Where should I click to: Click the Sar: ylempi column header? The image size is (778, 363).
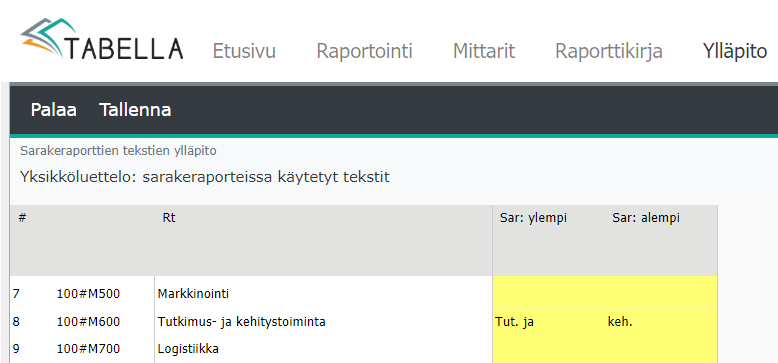(x=533, y=218)
